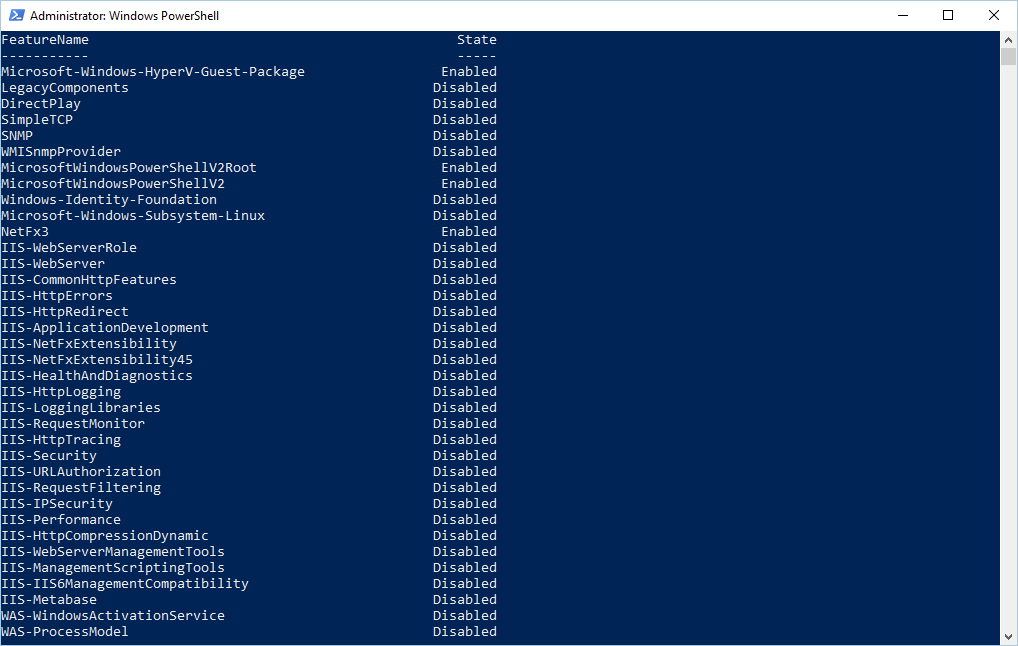Click Windows-Identity-Foundation text
The height and width of the screenshot is (646, 1018).
tap(109, 199)
